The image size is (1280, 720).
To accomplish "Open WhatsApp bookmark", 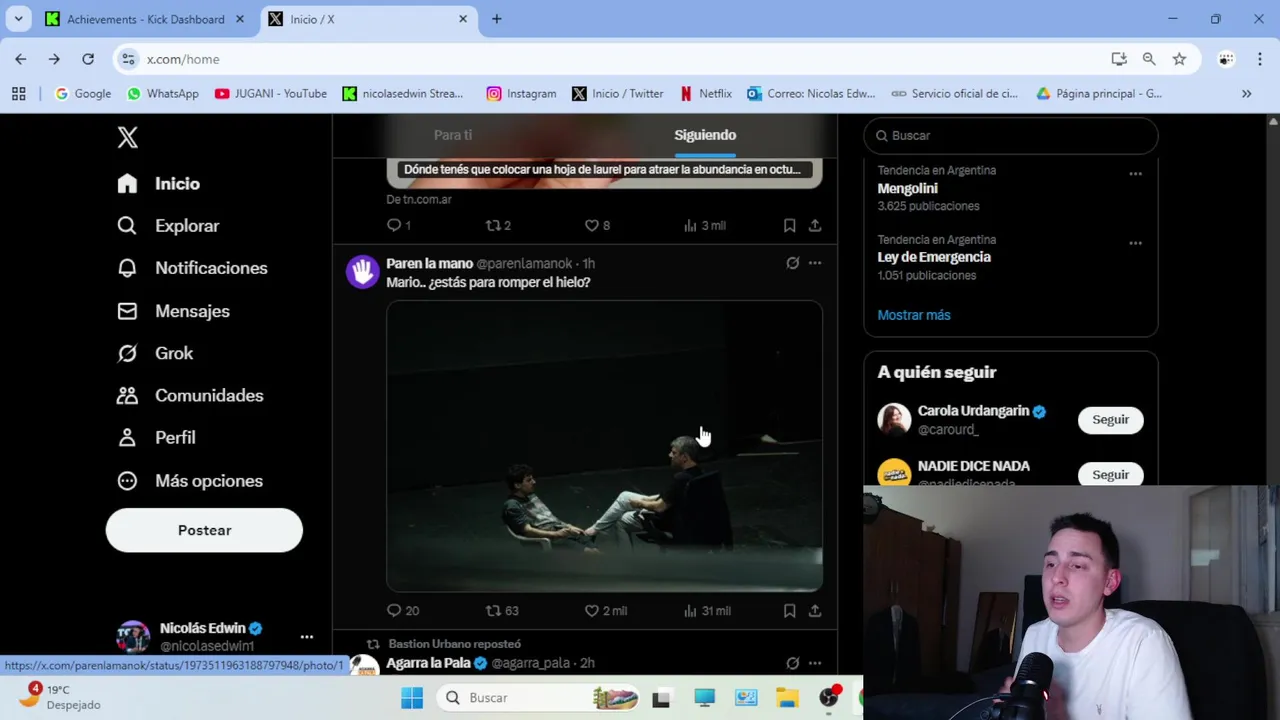I will [x=163, y=94].
